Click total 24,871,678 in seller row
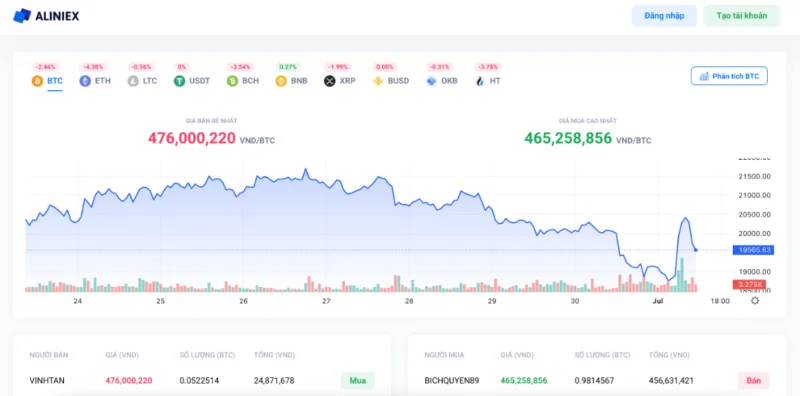Viewport: 800px width, 396px height. [x=274, y=381]
